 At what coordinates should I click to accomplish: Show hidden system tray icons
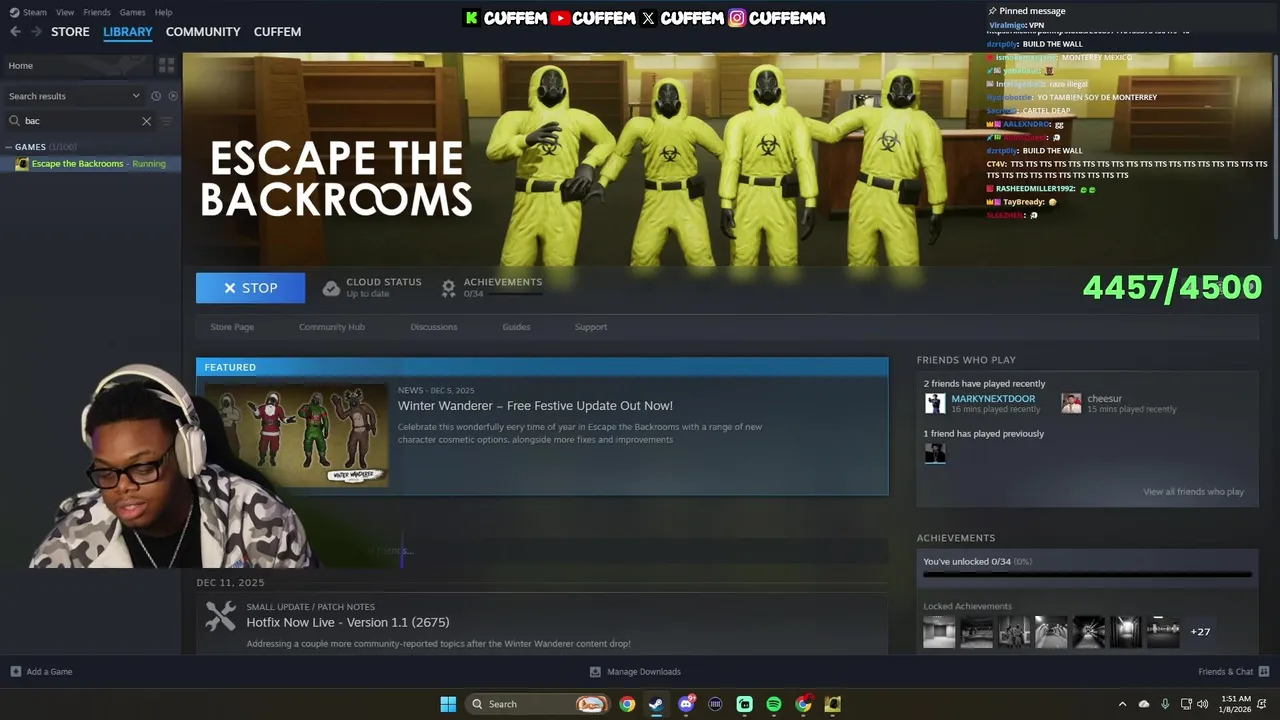click(x=1122, y=704)
